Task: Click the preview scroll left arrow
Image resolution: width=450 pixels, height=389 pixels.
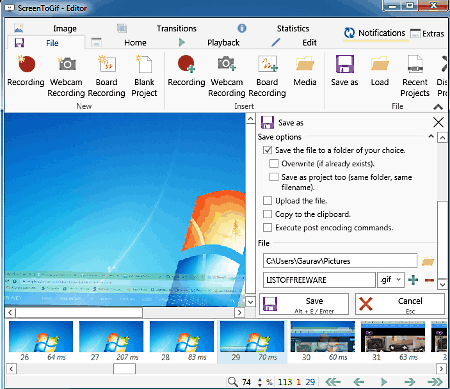Action: coord(10,313)
